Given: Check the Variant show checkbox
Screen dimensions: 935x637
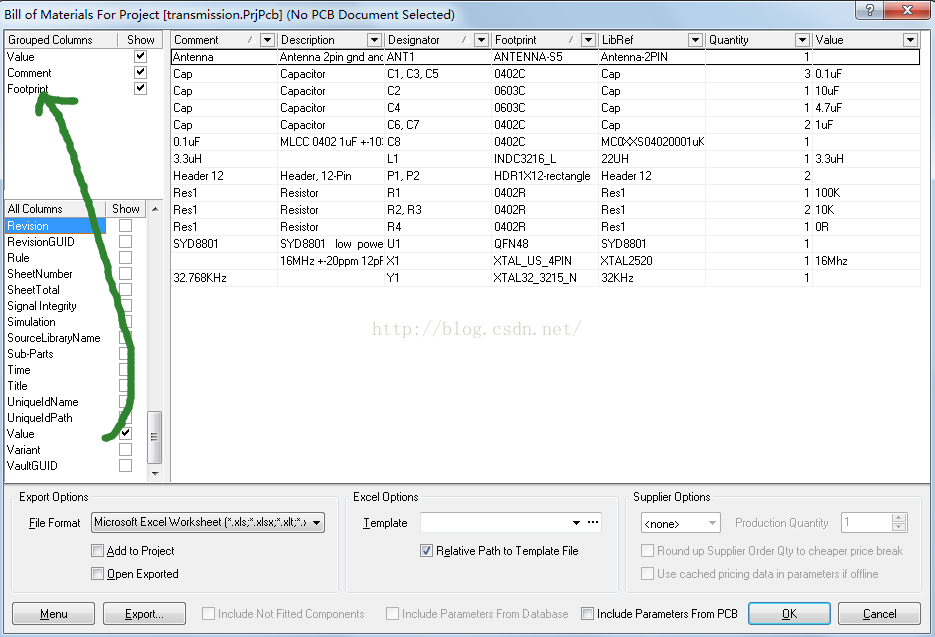Looking at the screenshot, I should [125, 450].
